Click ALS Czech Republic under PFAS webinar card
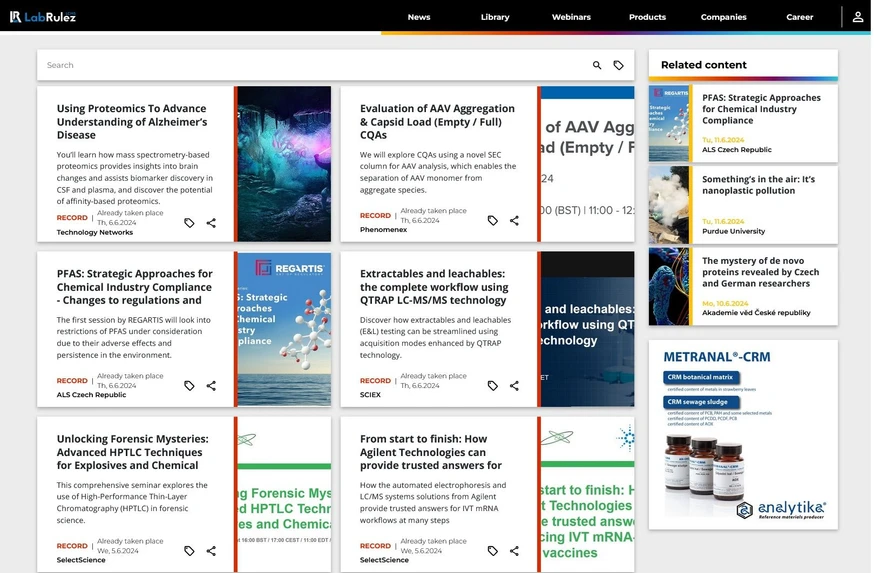The height and width of the screenshot is (573, 874). tap(91, 395)
